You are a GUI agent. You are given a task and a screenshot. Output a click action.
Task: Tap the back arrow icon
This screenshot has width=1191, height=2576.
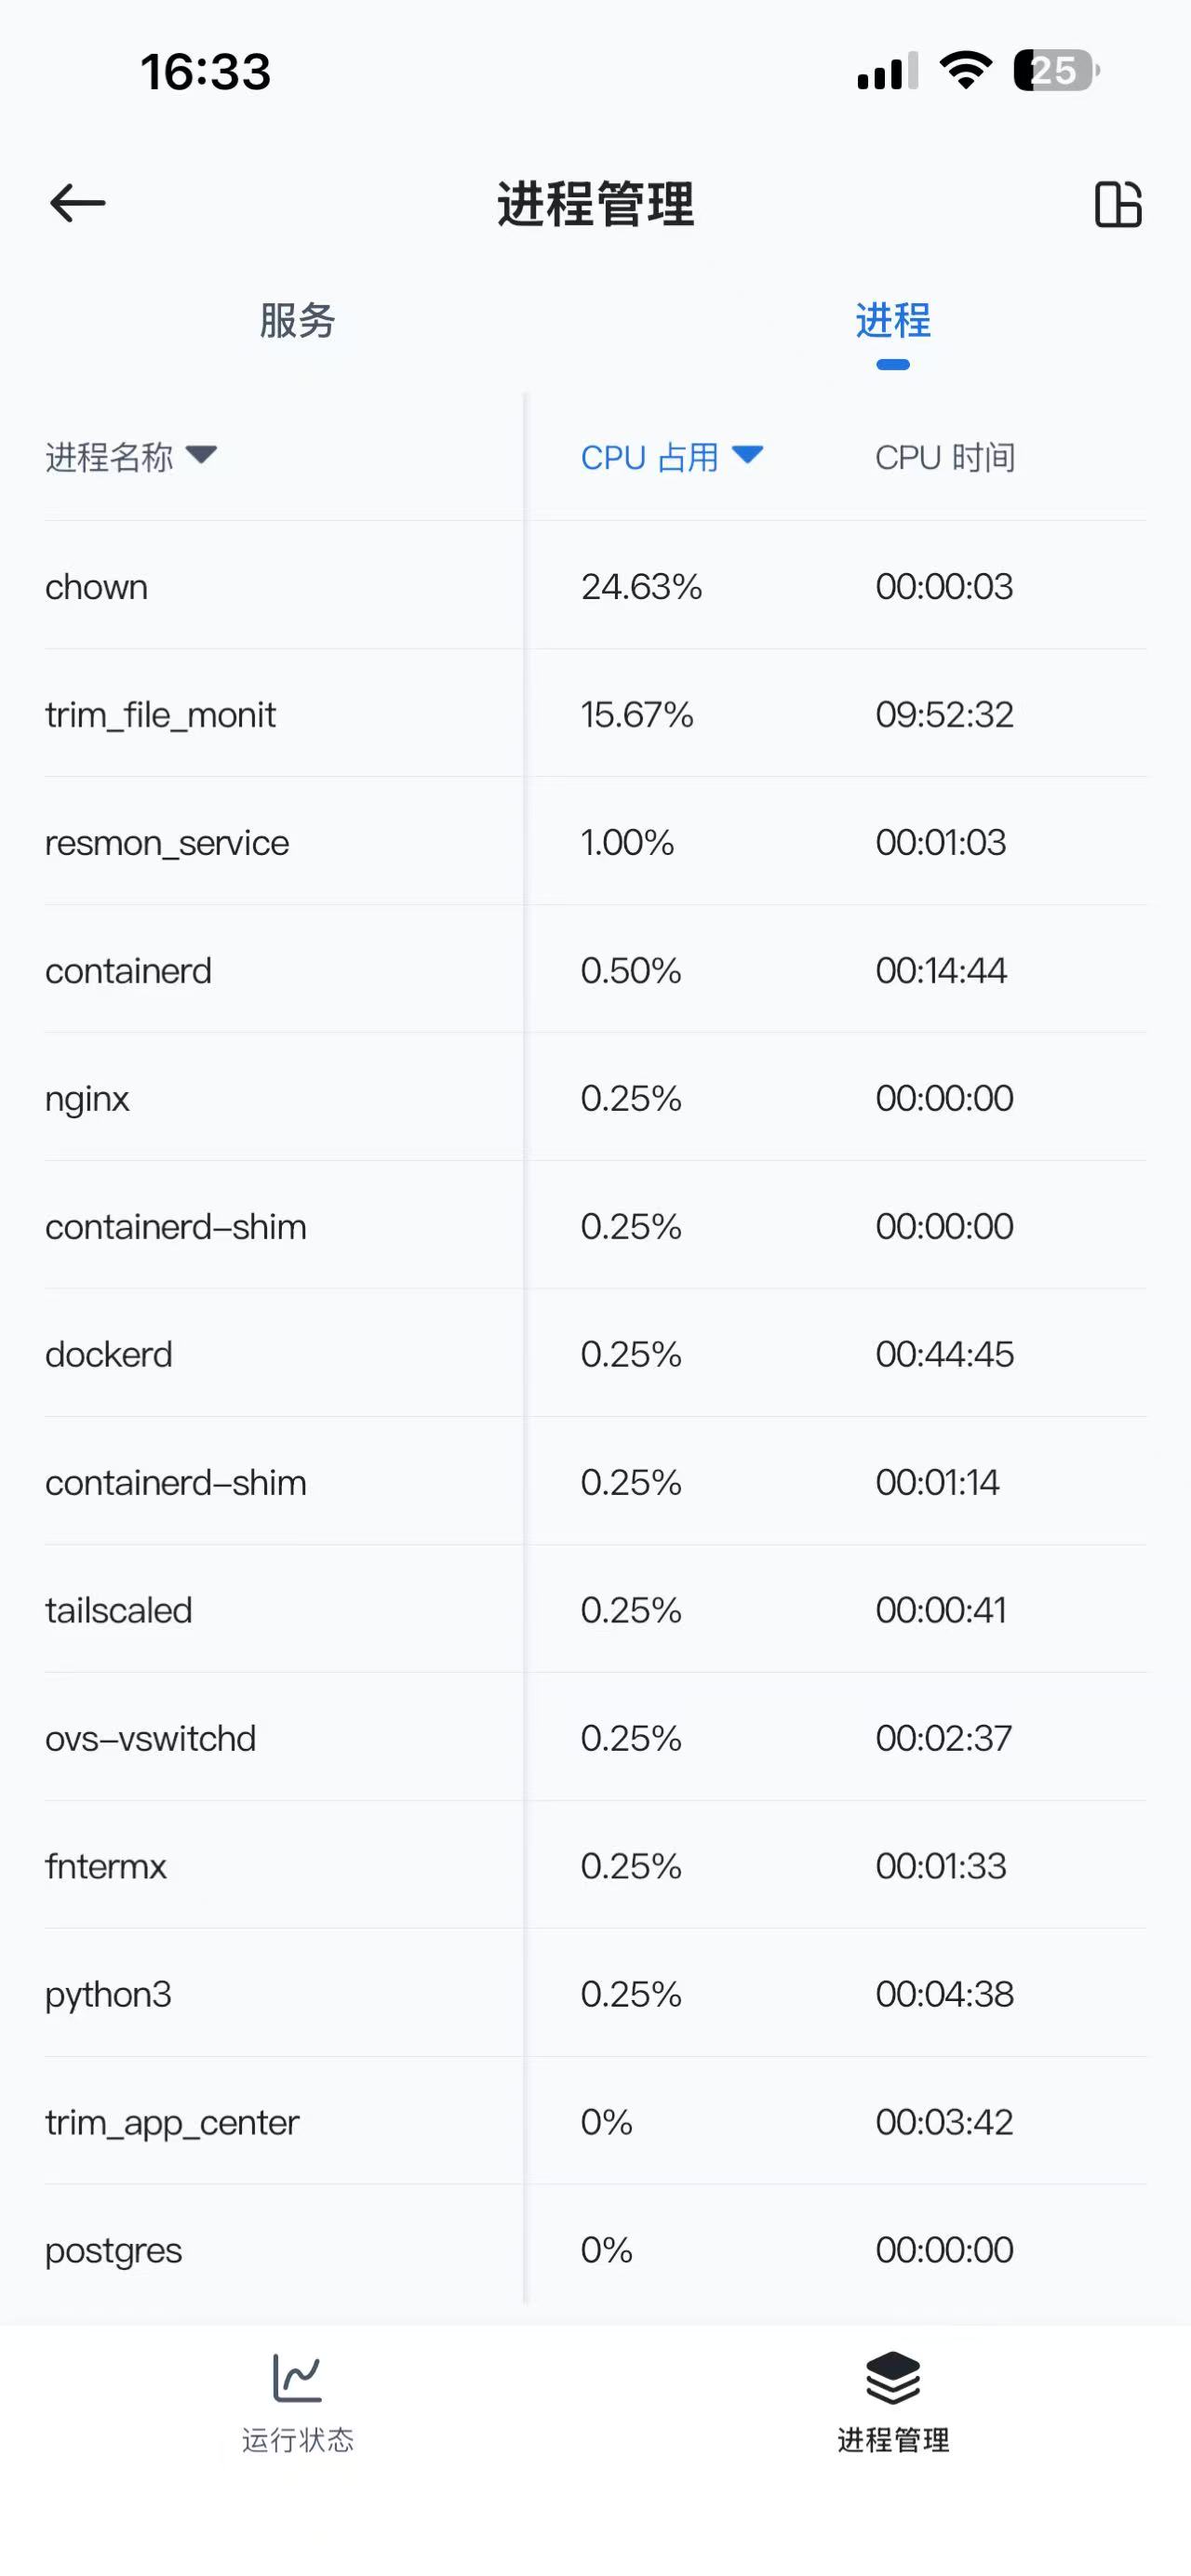pyautogui.click(x=77, y=204)
